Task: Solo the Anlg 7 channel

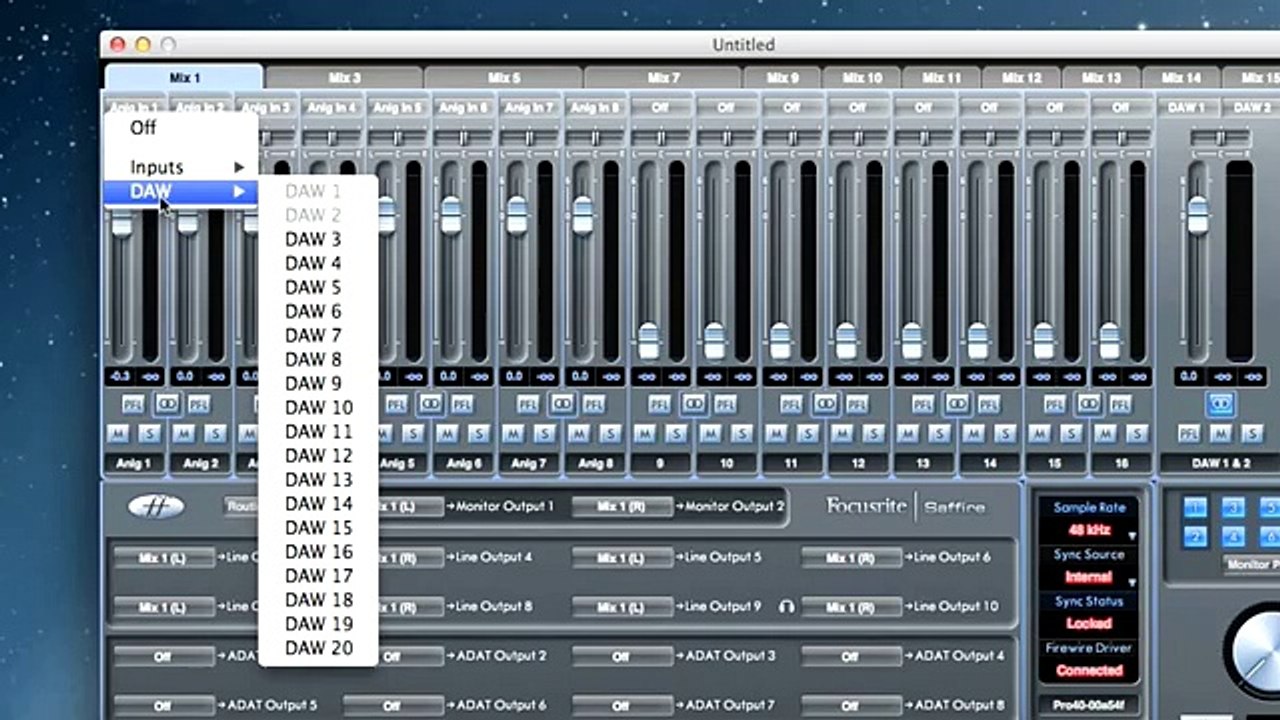Action: pos(545,433)
